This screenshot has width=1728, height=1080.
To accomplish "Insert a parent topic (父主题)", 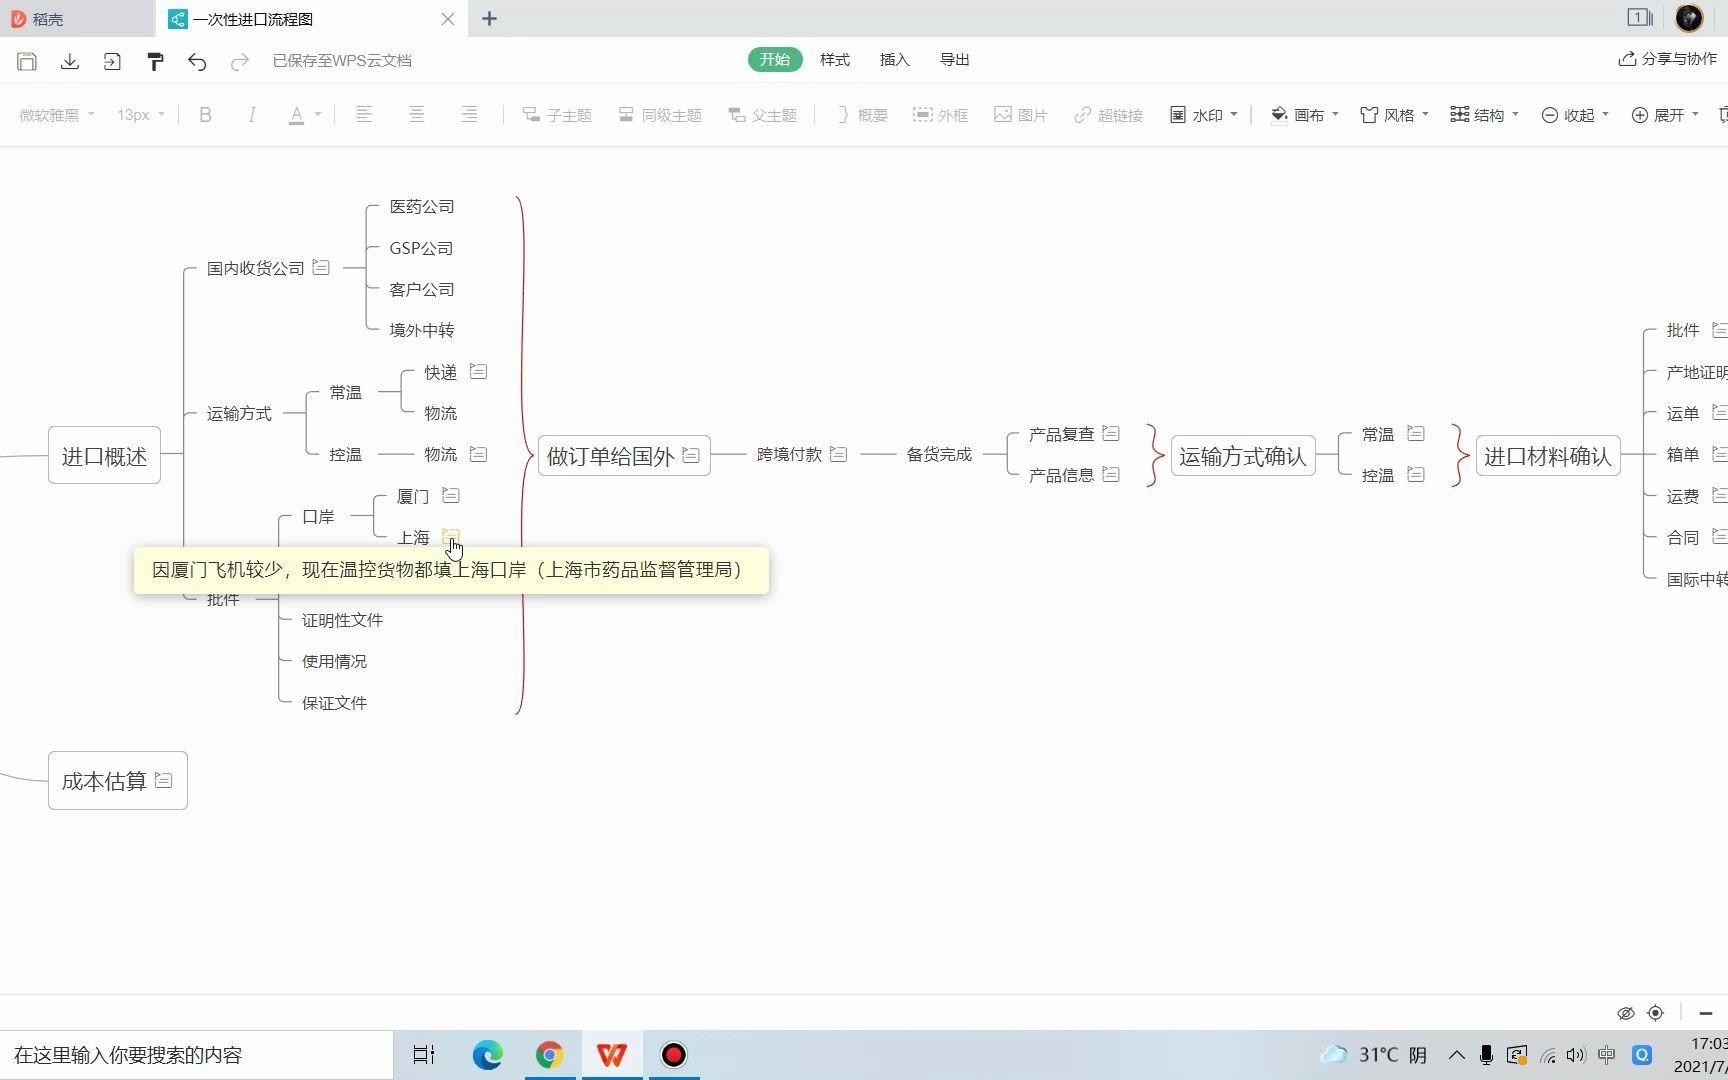I will pyautogui.click(x=762, y=115).
